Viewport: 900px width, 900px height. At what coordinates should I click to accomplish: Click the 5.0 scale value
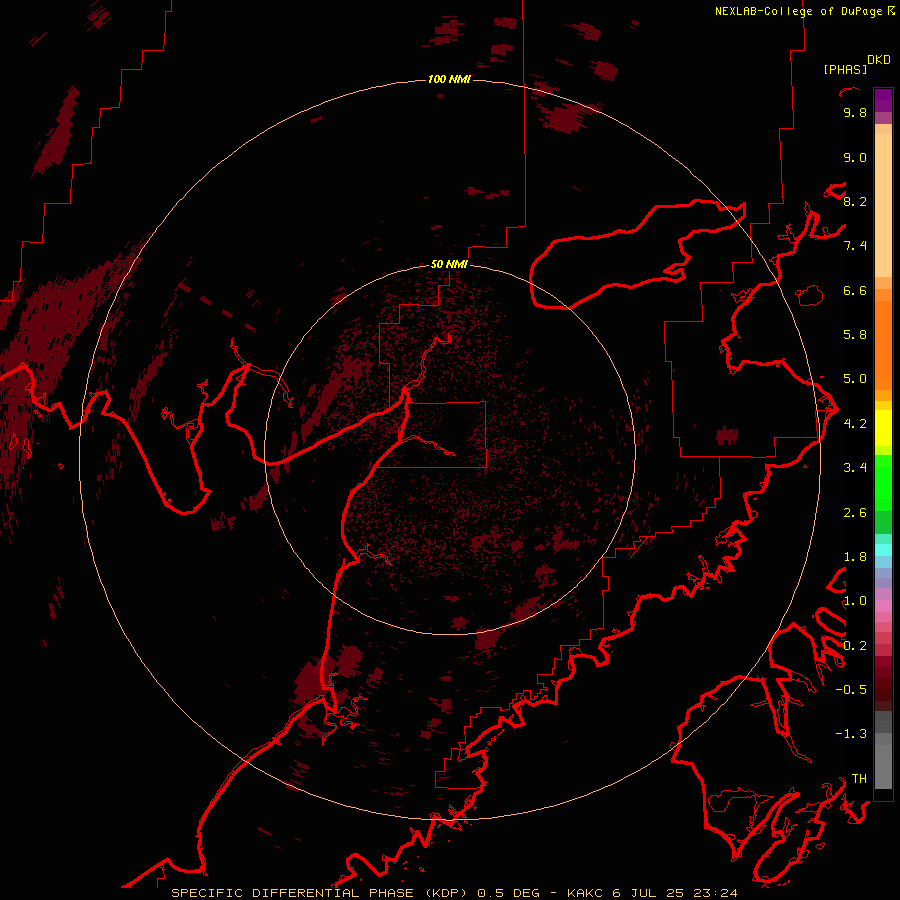[x=855, y=379]
